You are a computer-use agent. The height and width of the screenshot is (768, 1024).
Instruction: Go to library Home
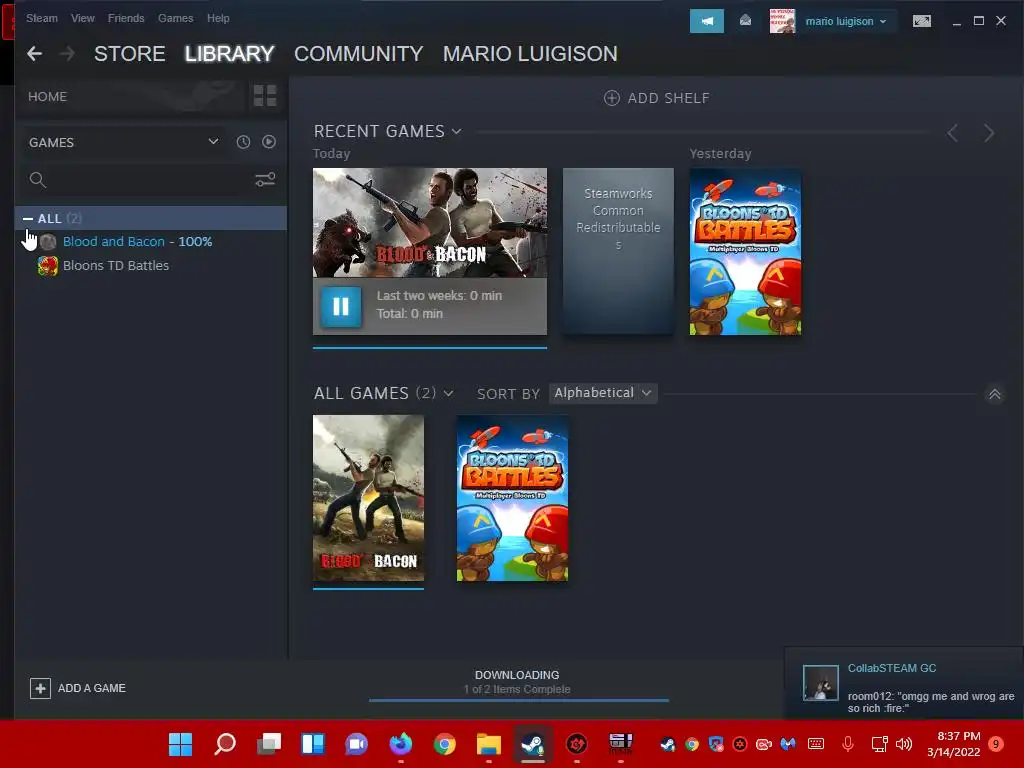48,96
